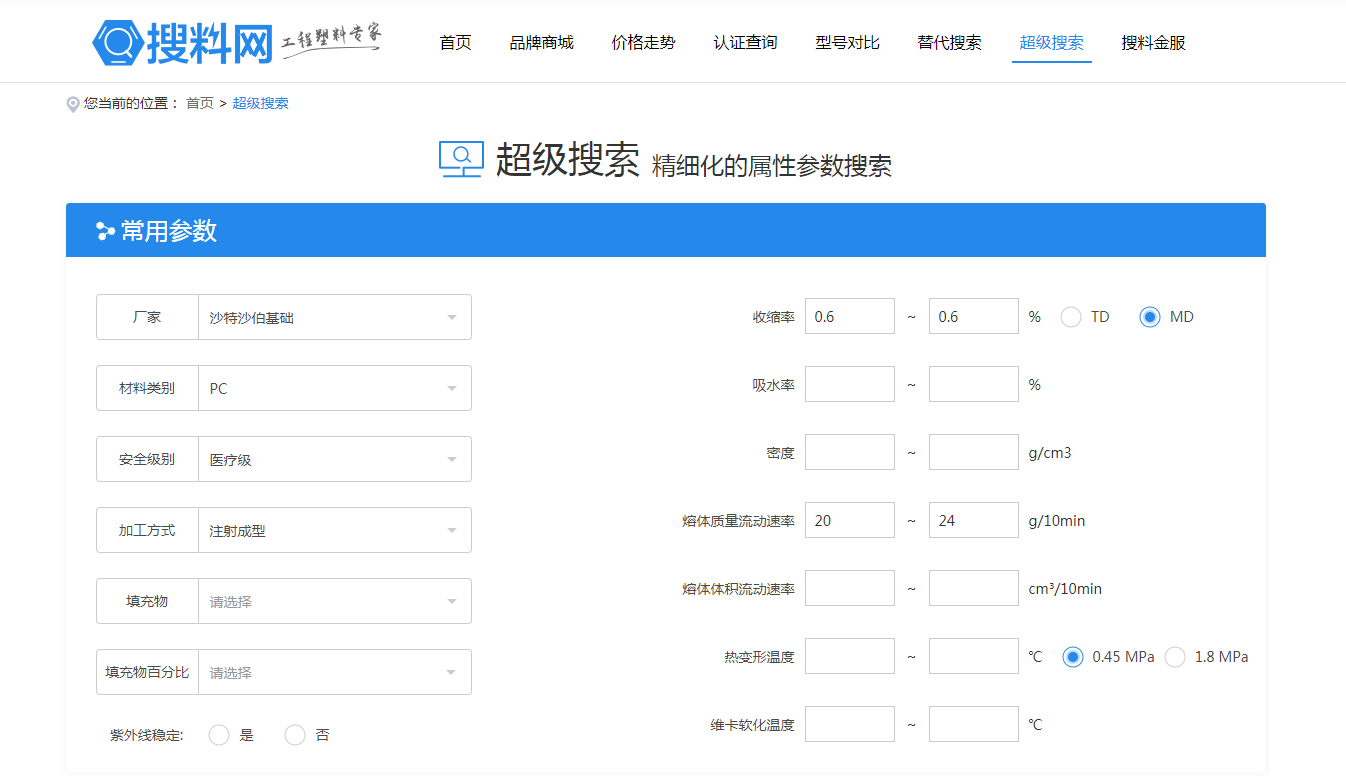Open the 填充物 filler dropdown
The width and height of the screenshot is (1346, 776).
coord(334,601)
